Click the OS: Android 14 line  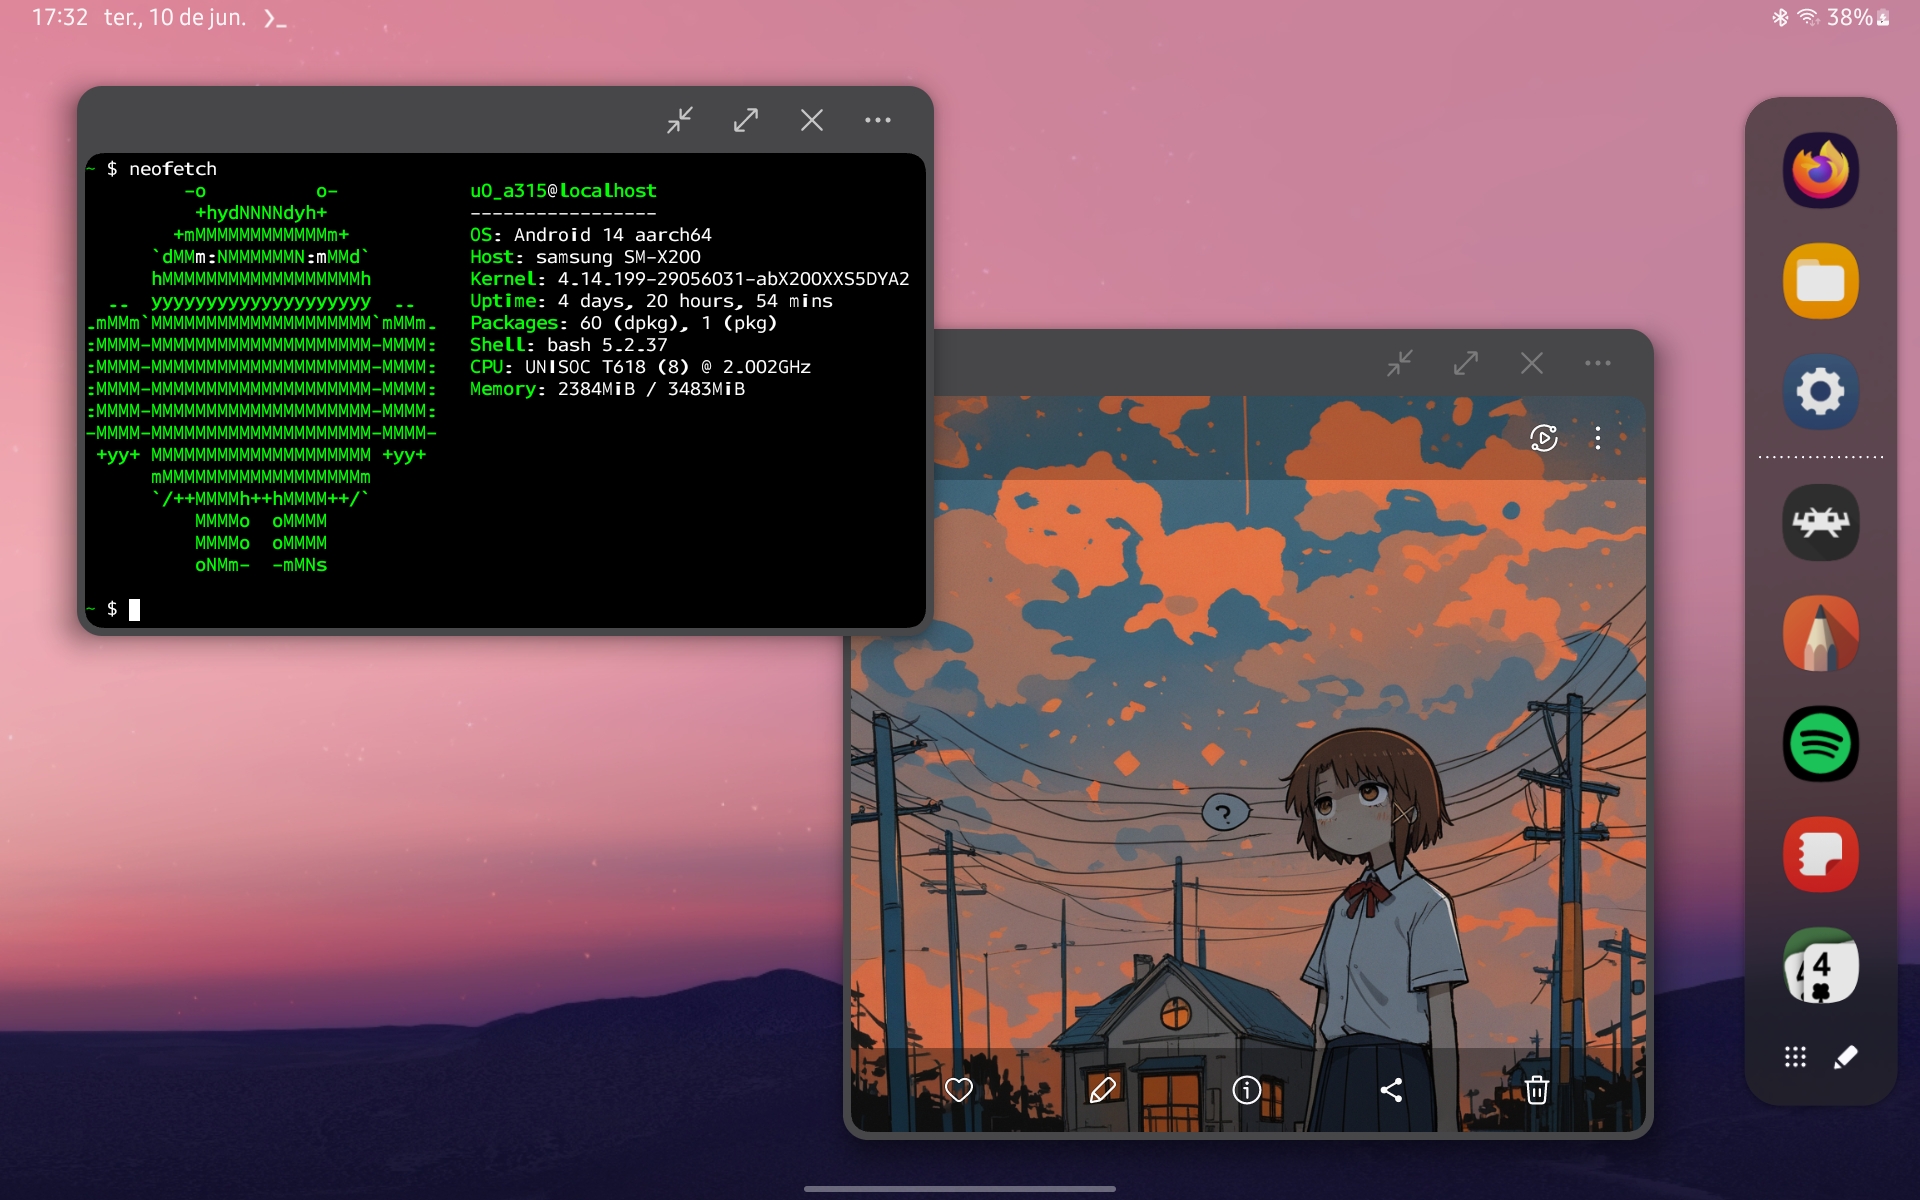(x=590, y=235)
